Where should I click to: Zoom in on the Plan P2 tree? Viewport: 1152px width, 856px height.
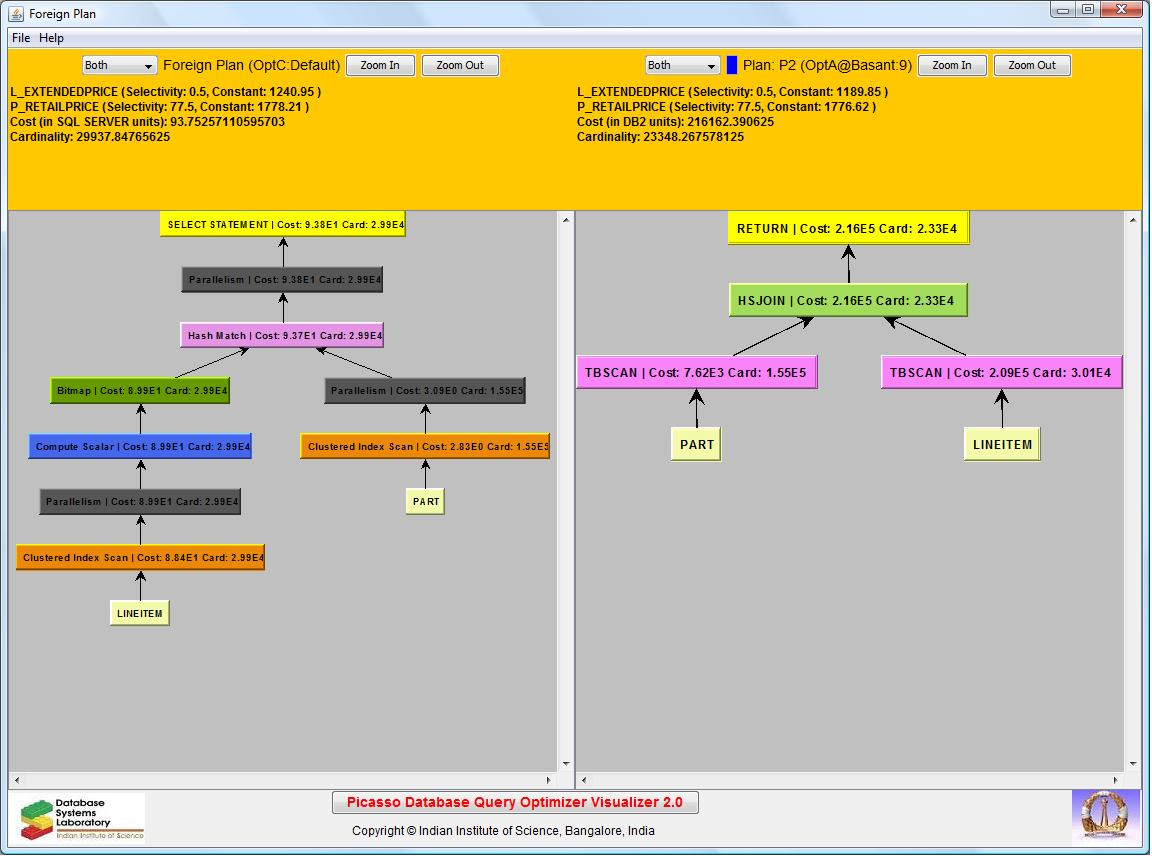click(x=951, y=65)
